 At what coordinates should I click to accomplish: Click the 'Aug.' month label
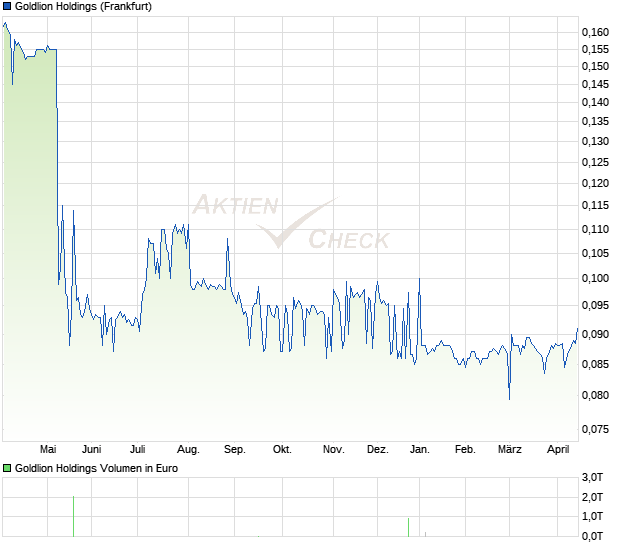[x=188, y=450]
